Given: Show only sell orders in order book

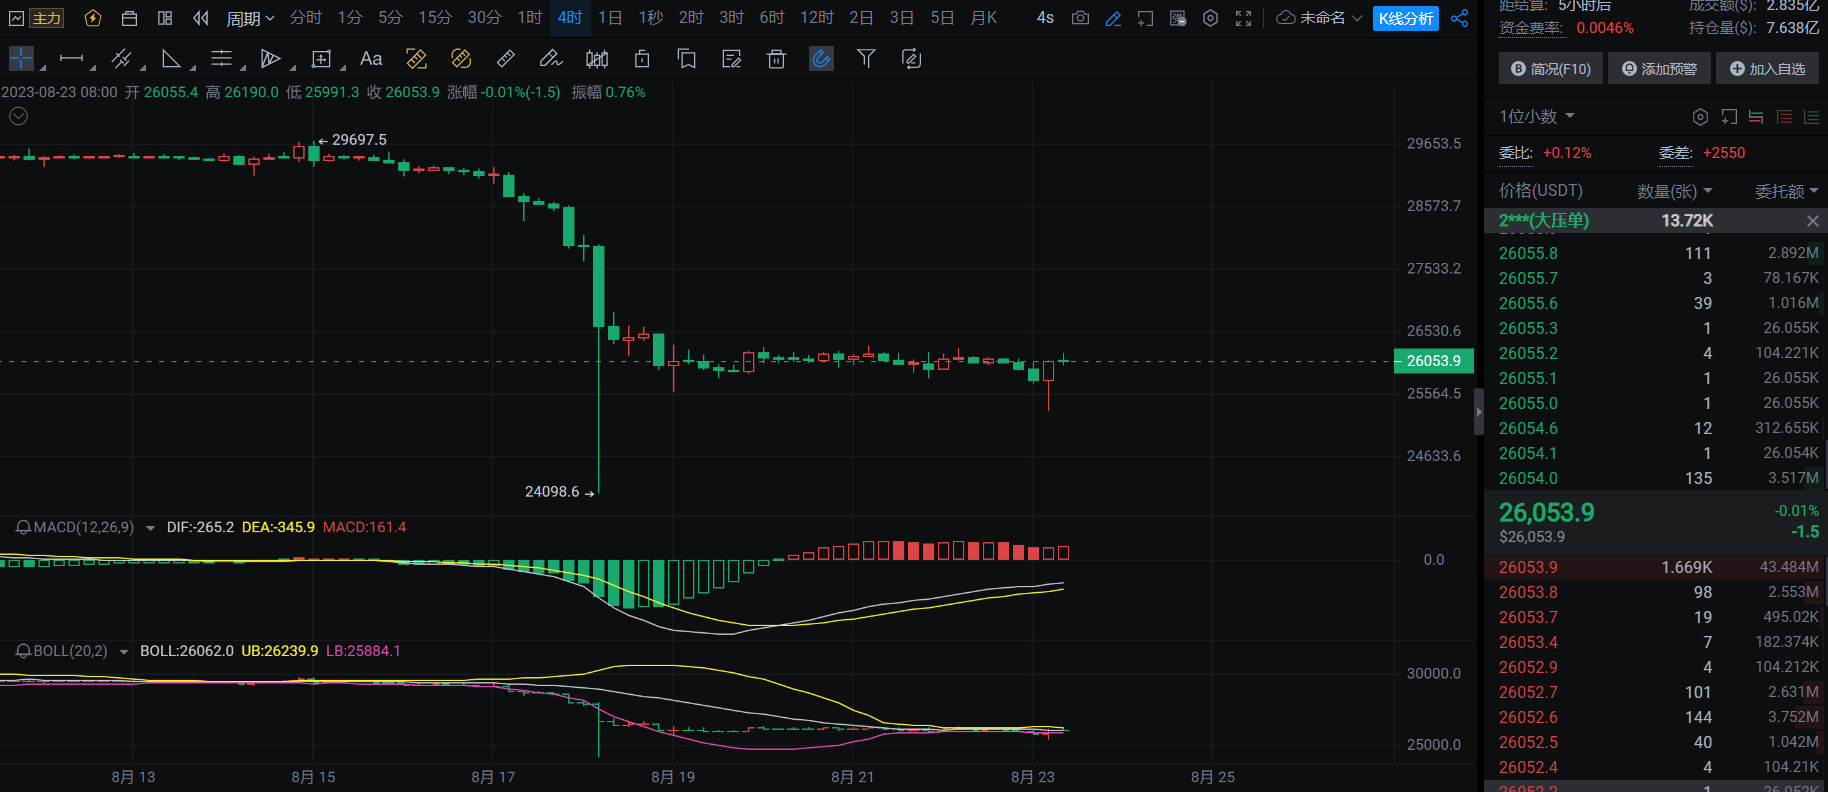Looking at the screenshot, I should click(x=1784, y=117).
